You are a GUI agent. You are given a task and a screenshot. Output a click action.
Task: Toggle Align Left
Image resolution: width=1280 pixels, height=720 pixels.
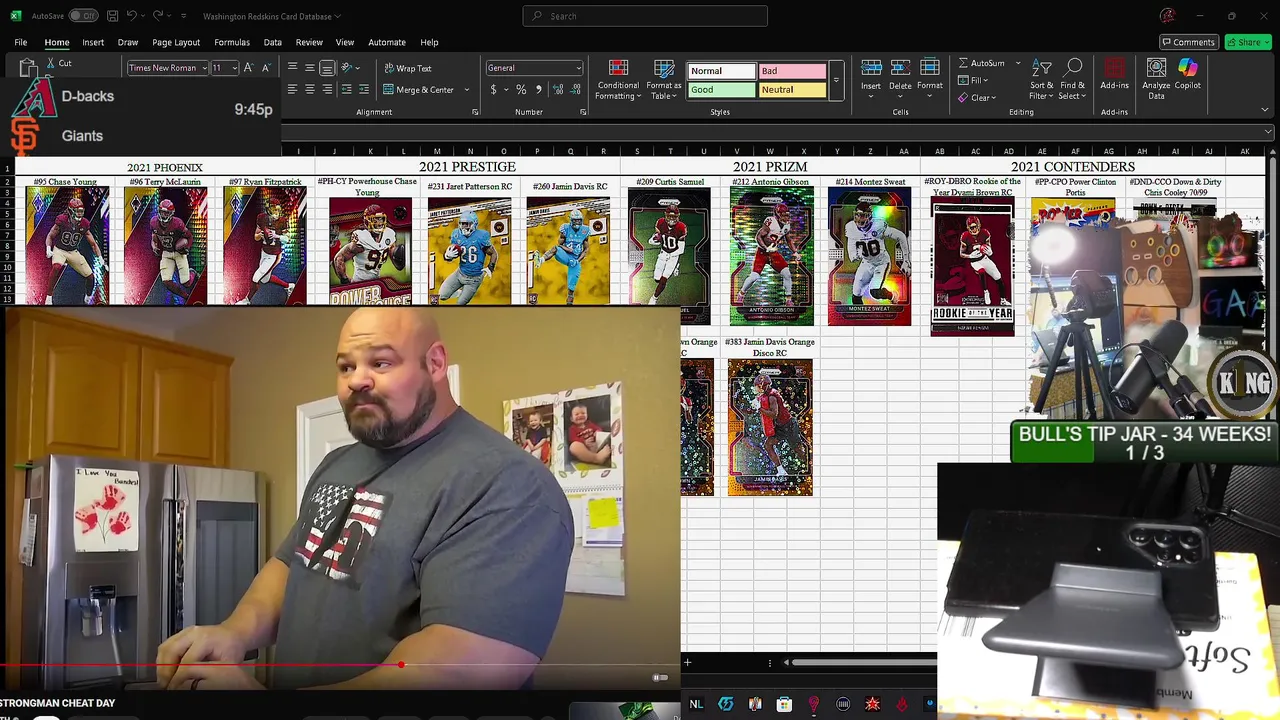293,89
